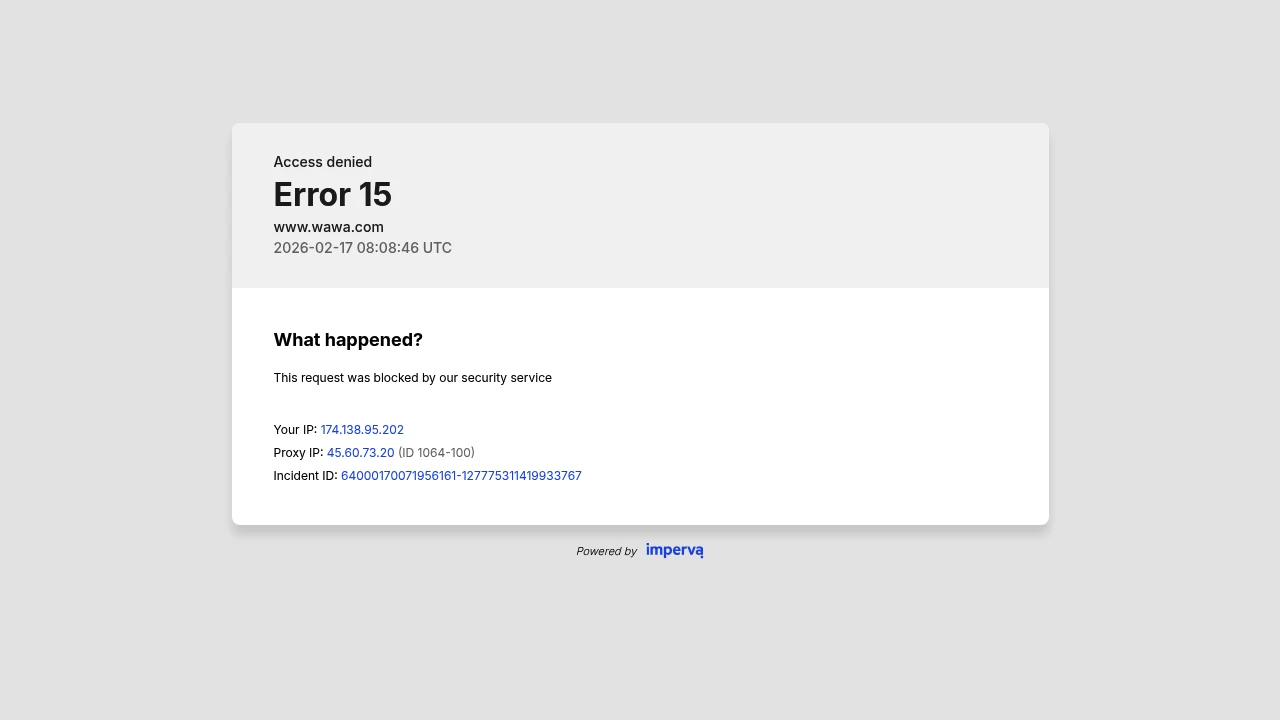
Task: Click the Imperva logo
Action: point(674,550)
